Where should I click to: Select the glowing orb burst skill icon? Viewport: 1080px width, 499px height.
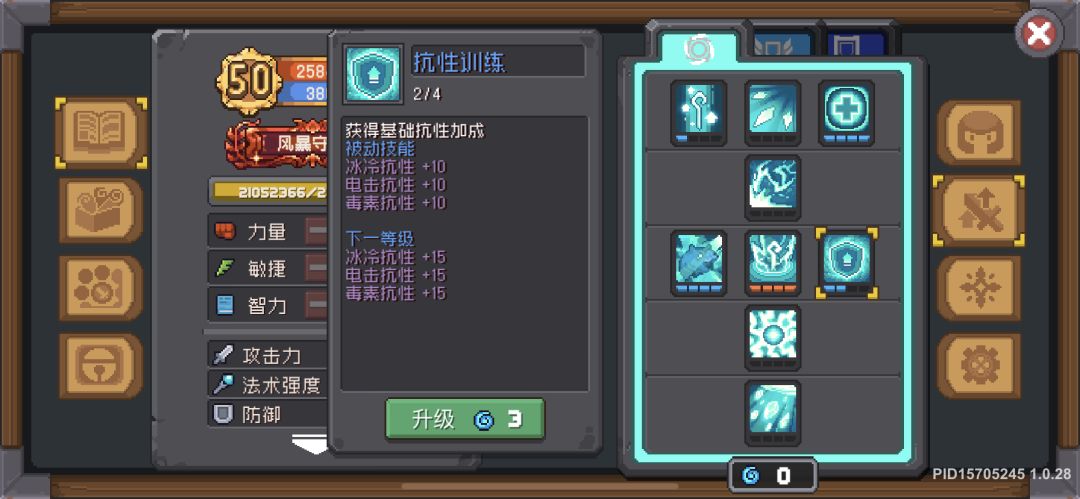pos(772,338)
